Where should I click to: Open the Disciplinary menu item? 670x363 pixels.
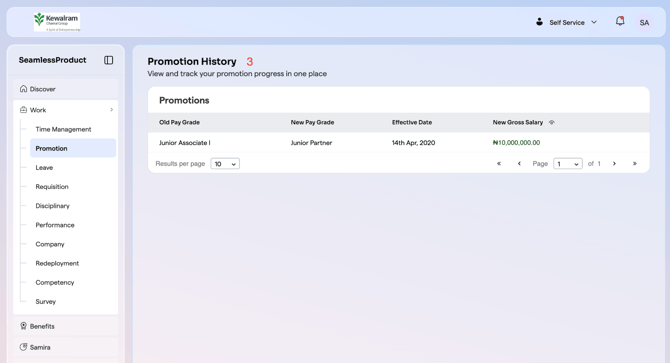point(52,206)
